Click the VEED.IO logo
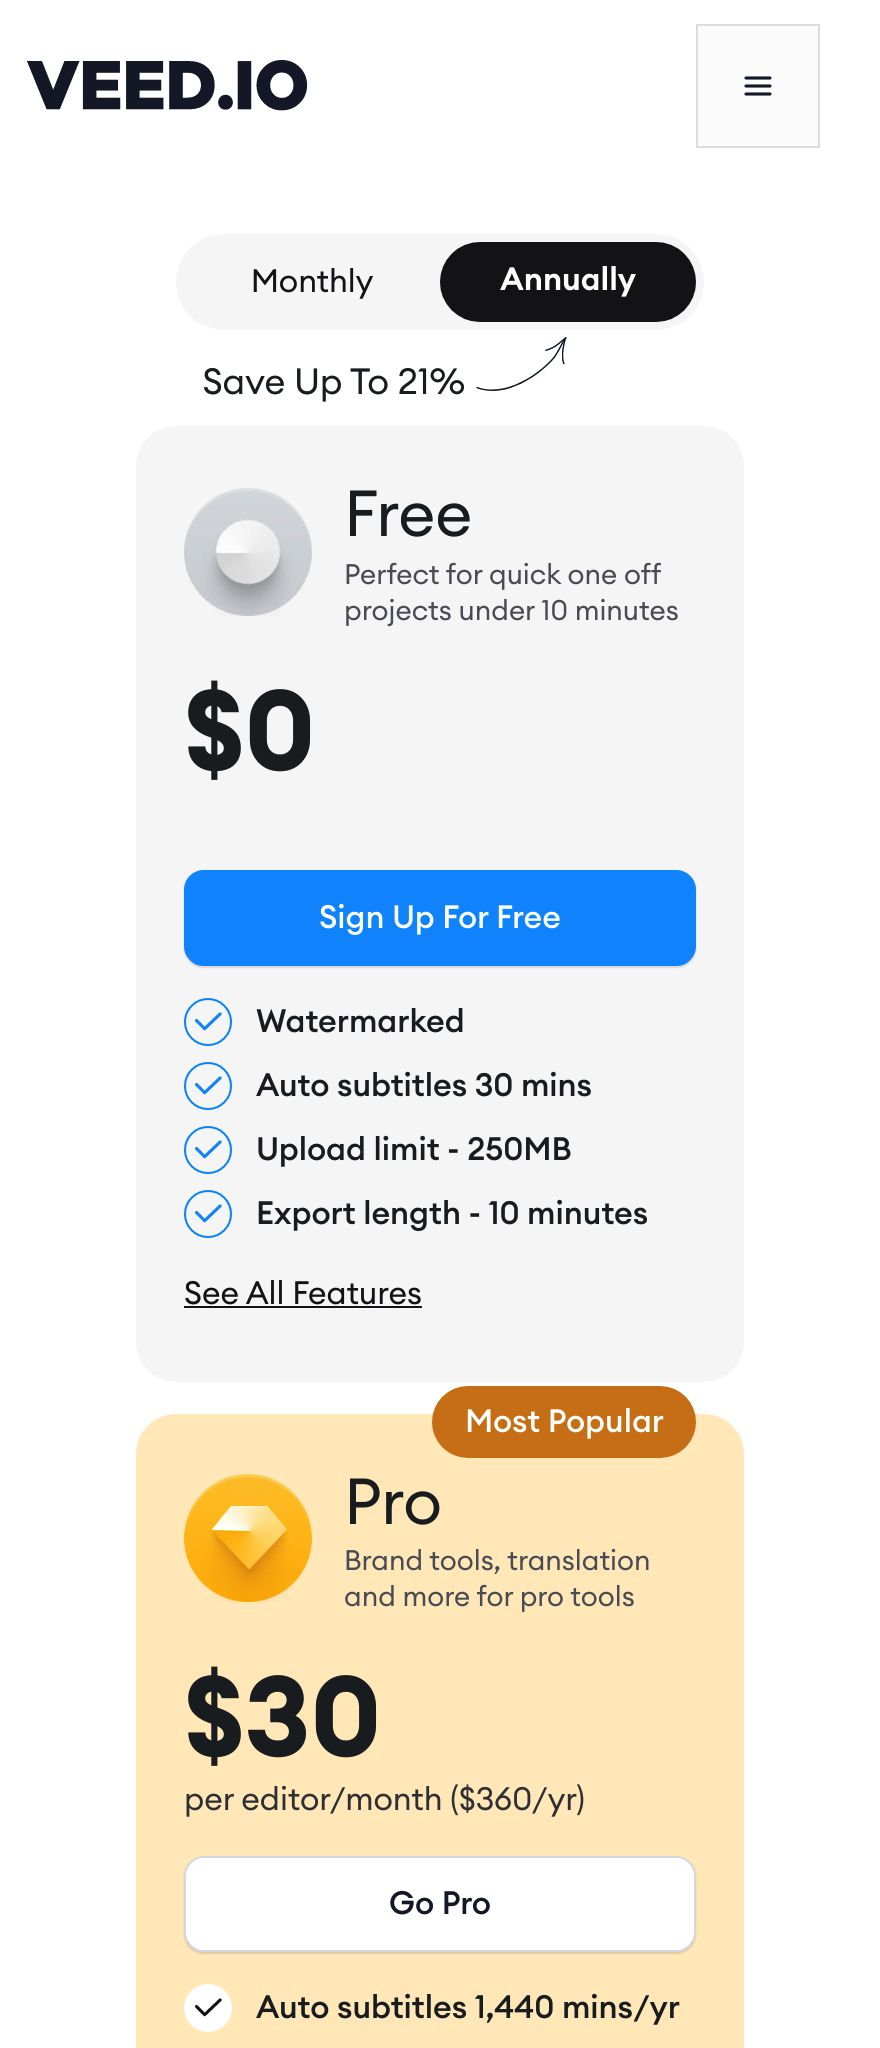 167,85
